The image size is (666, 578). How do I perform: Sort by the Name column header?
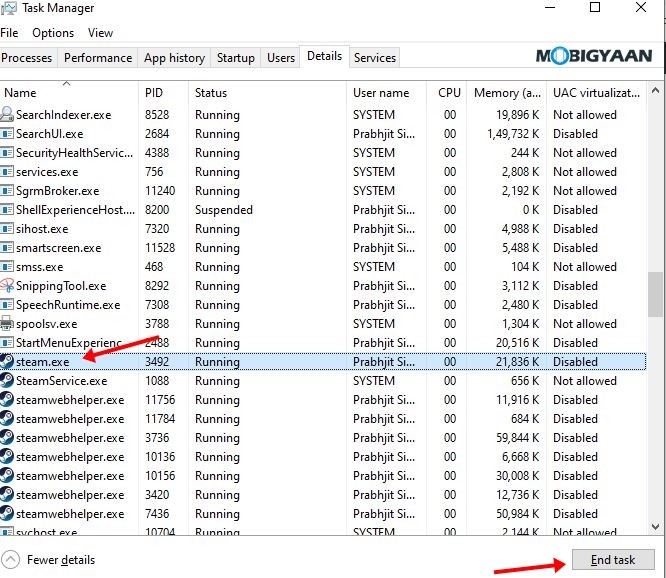69,93
